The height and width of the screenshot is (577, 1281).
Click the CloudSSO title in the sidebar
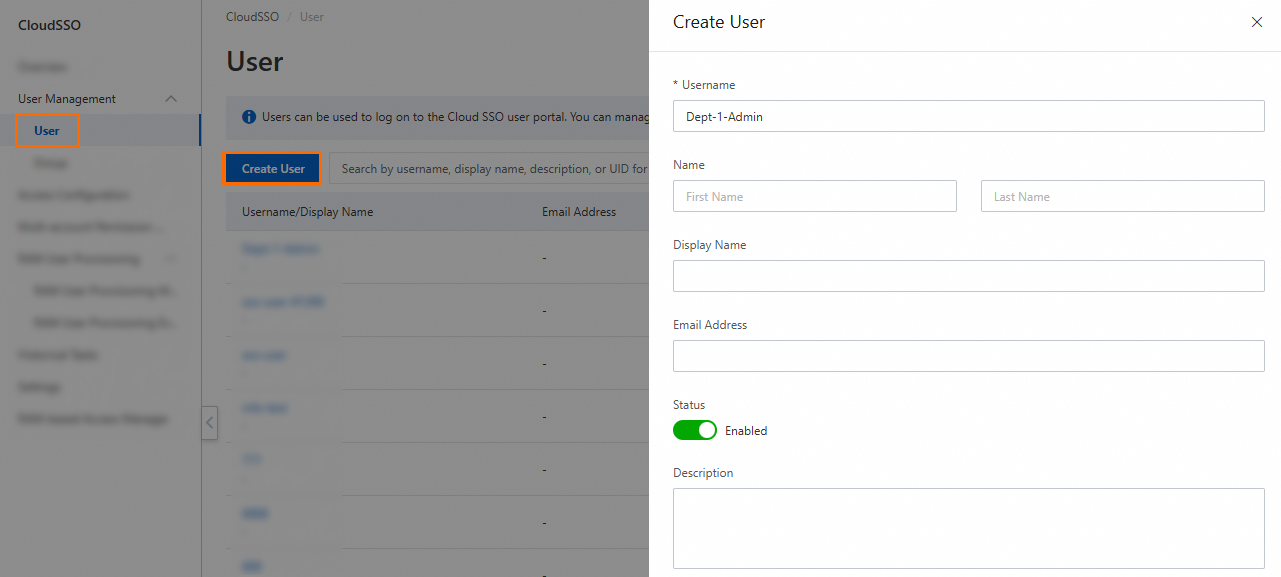pos(49,25)
